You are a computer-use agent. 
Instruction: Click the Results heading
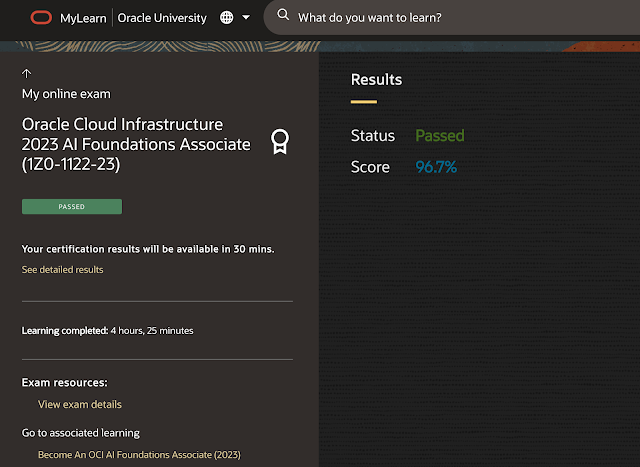tap(376, 80)
